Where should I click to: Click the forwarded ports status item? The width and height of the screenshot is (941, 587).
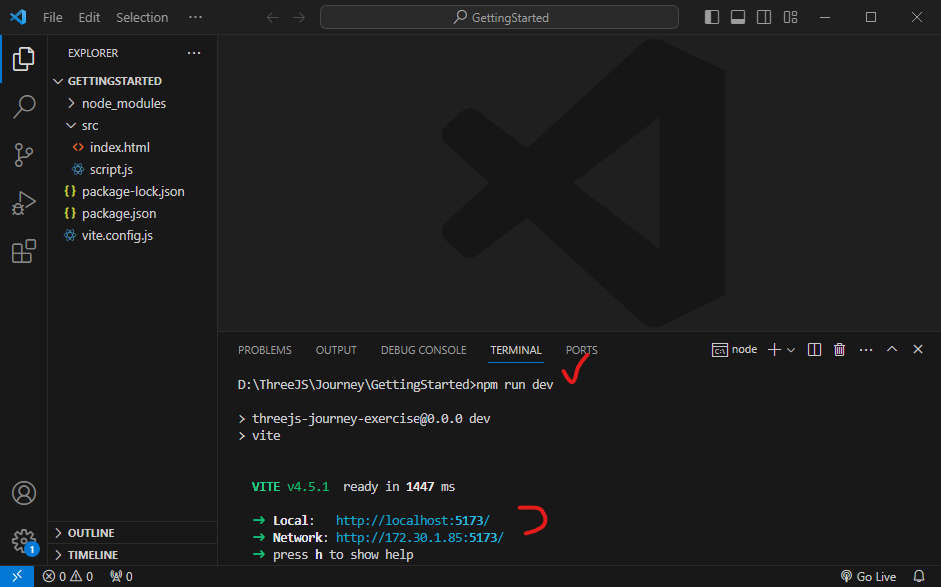(121, 576)
